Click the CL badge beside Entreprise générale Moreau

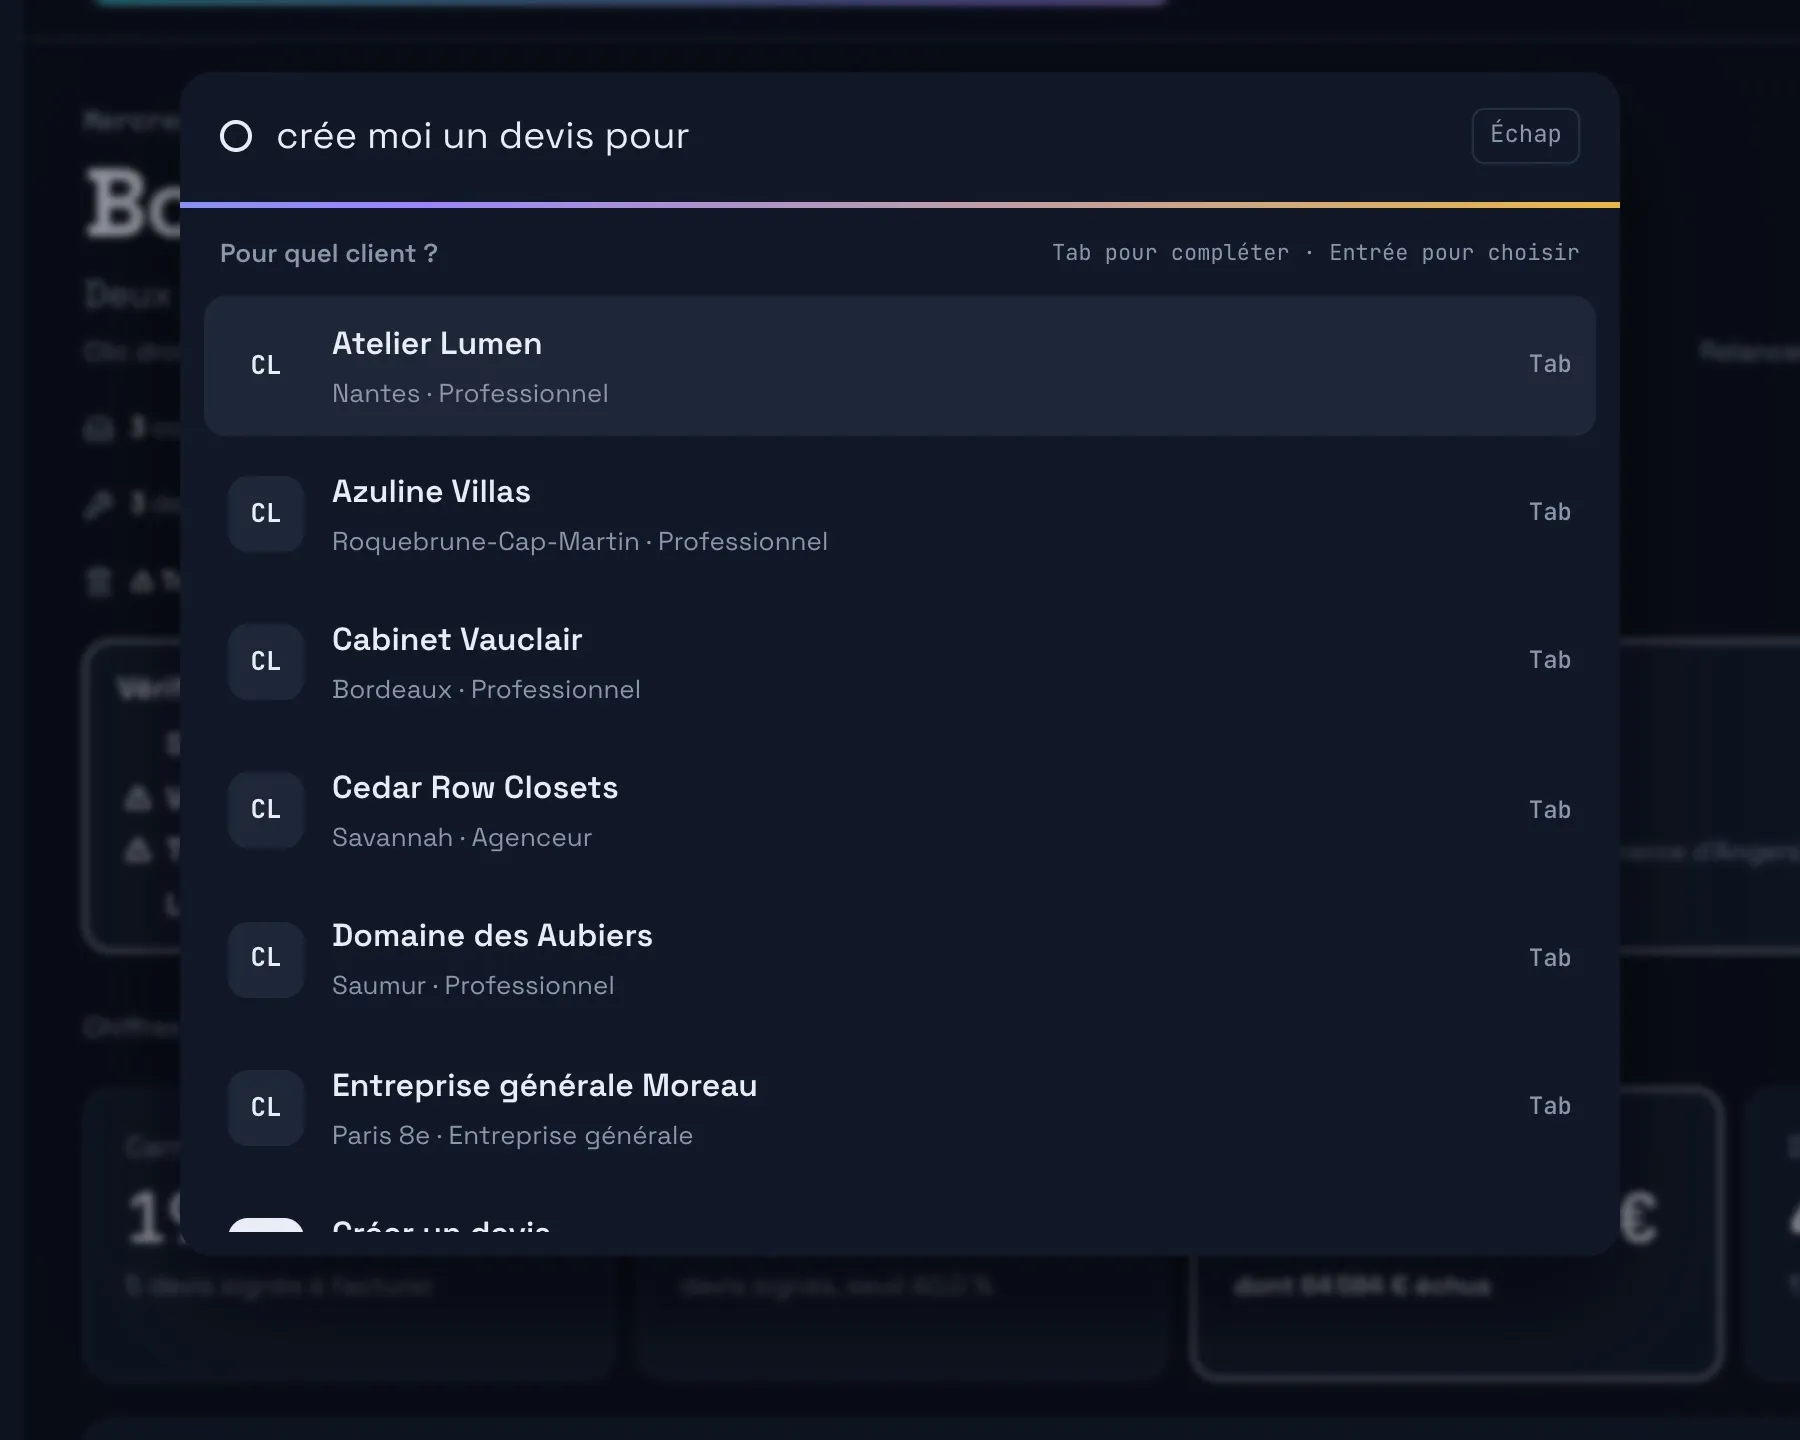[x=266, y=1108]
